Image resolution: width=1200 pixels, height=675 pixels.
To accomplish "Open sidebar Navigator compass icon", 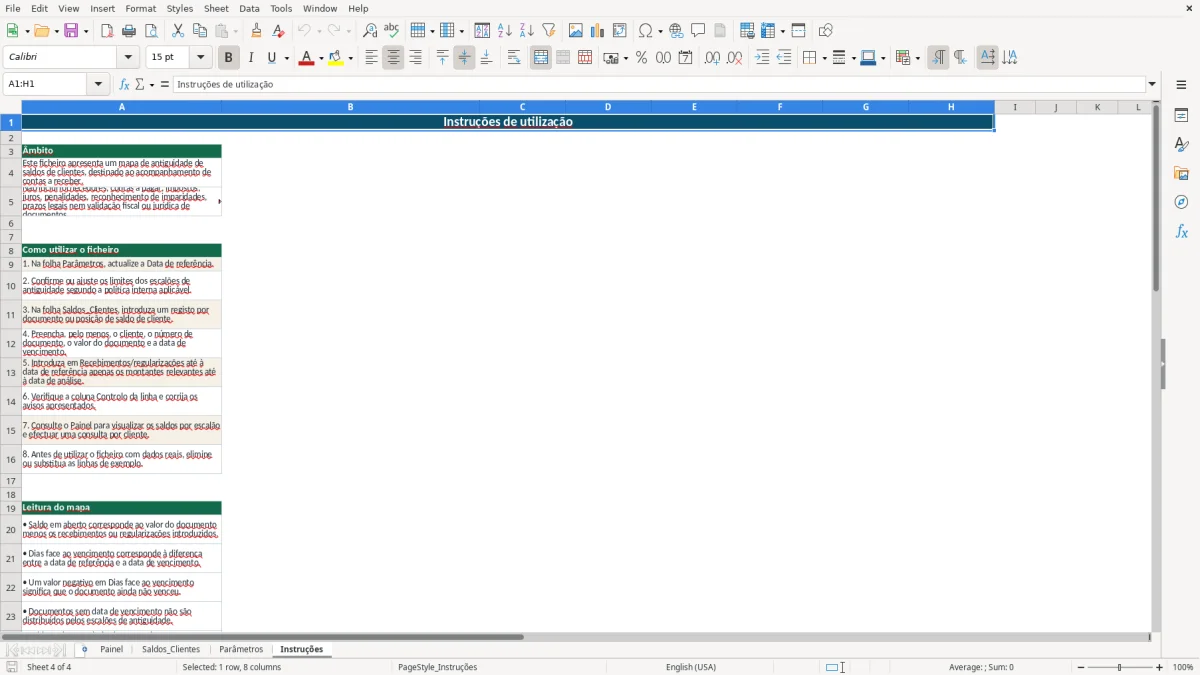I will (x=1181, y=202).
